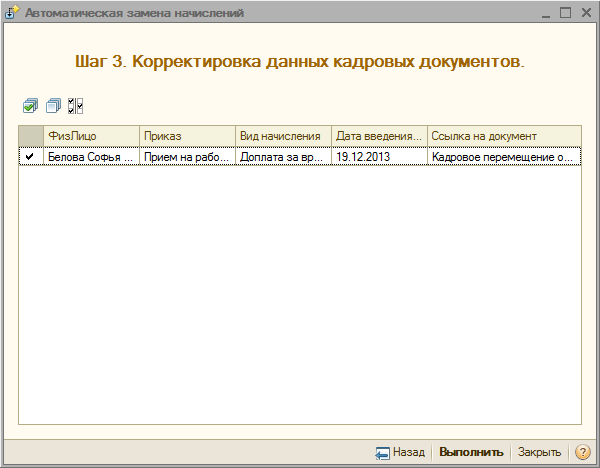Sort by the ФизЛицо column header

(x=90, y=135)
